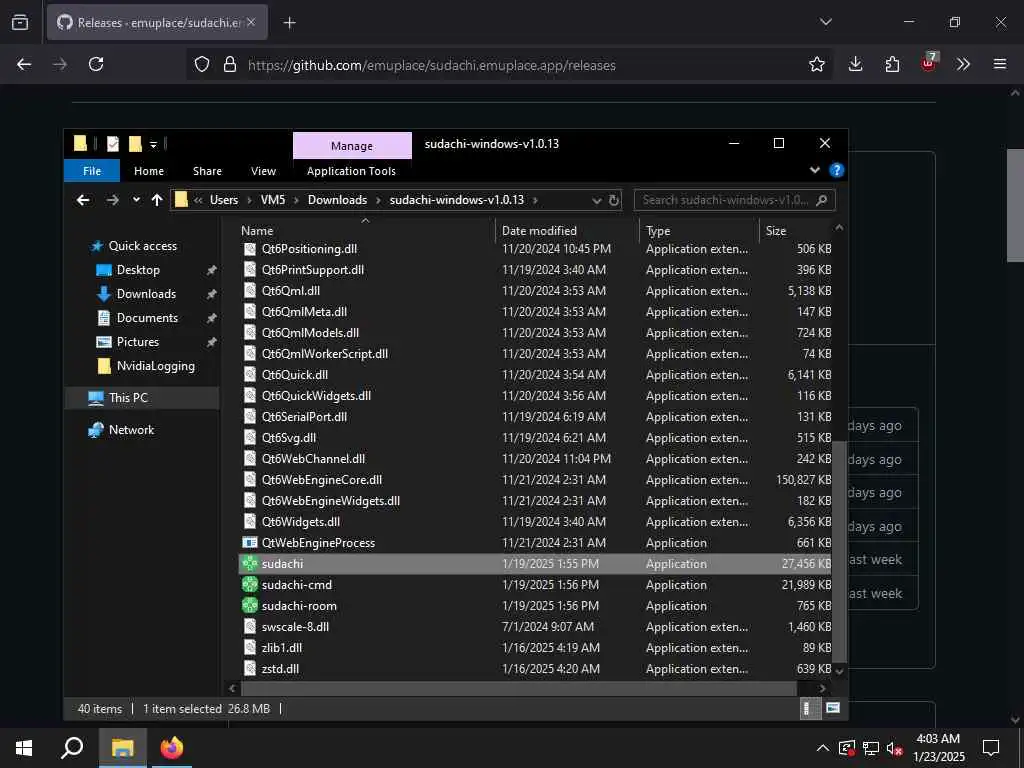Viewport: 1024px width, 768px height.
Task: Click the Firefox icon in the taskbar
Action: (172, 747)
